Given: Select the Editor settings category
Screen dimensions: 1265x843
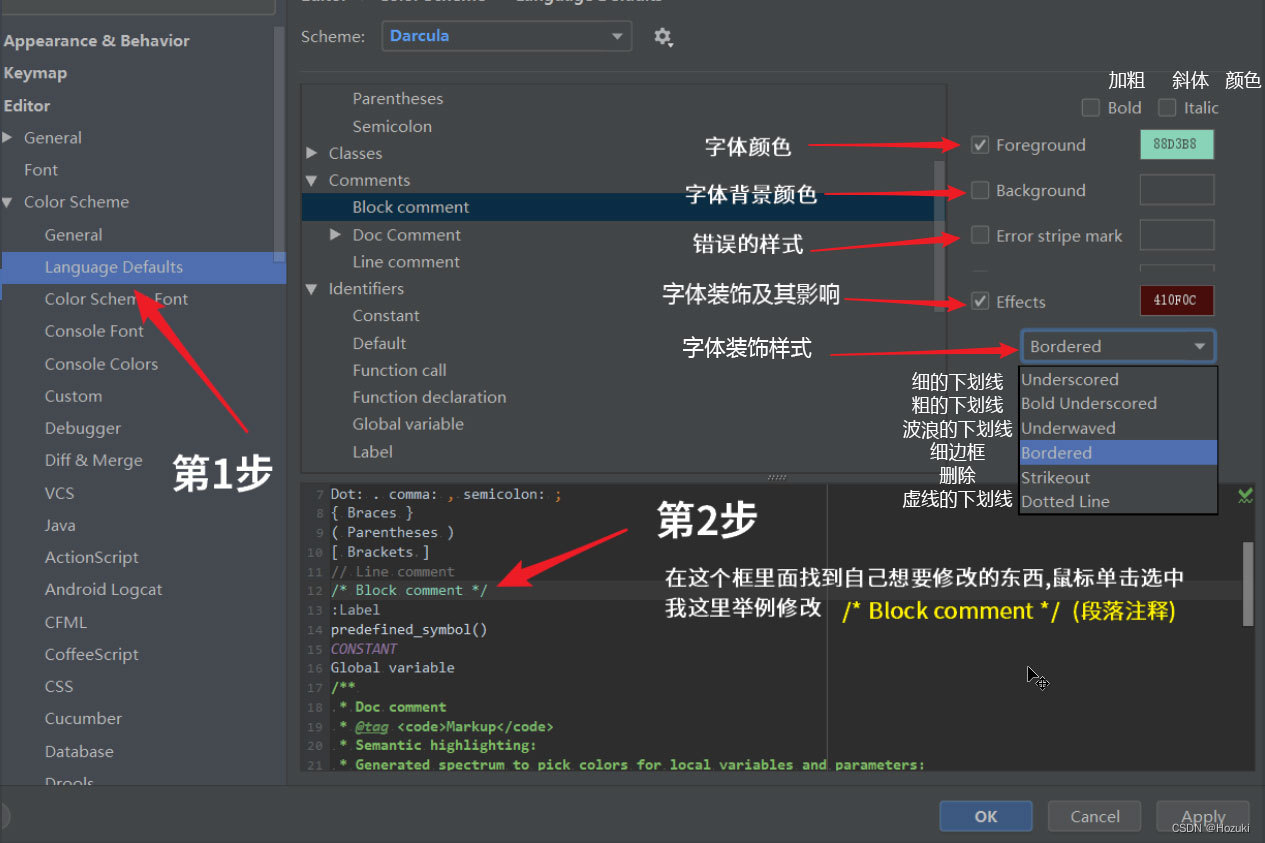Looking at the screenshot, I should click(27, 105).
